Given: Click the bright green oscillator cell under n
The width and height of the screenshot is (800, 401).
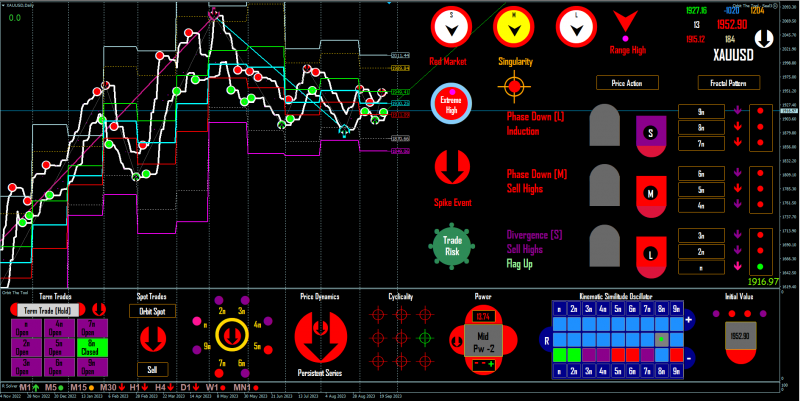Looking at the screenshot, I should pos(560,355).
